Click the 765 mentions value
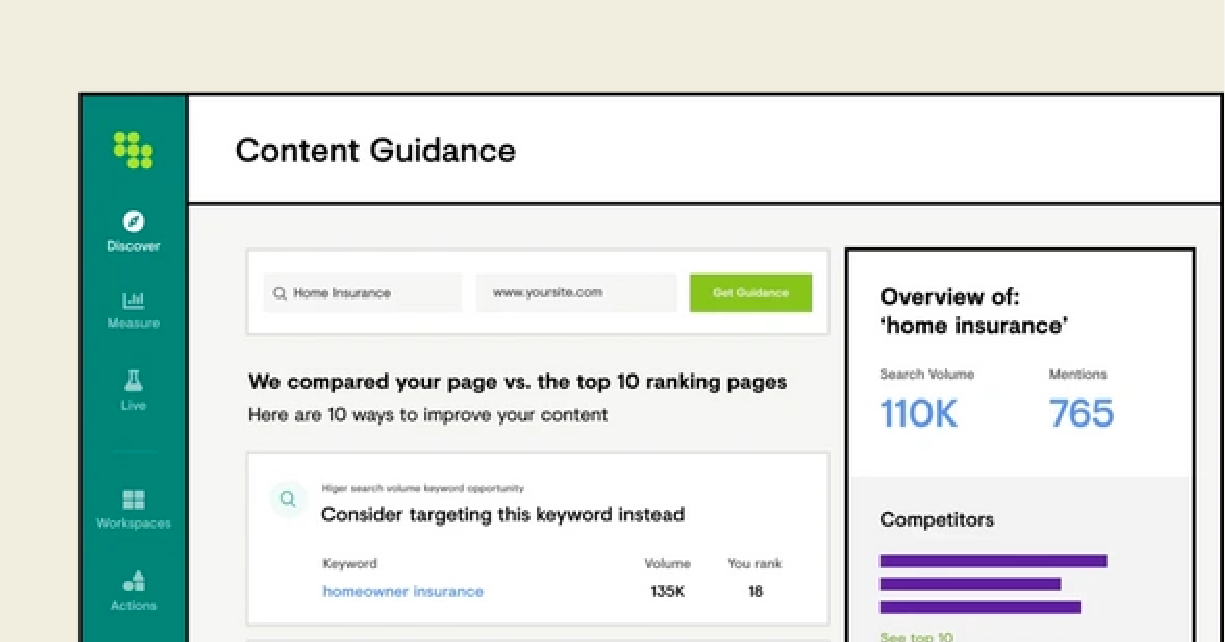Image resolution: width=1225 pixels, height=642 pixels. click(1081, 414)
